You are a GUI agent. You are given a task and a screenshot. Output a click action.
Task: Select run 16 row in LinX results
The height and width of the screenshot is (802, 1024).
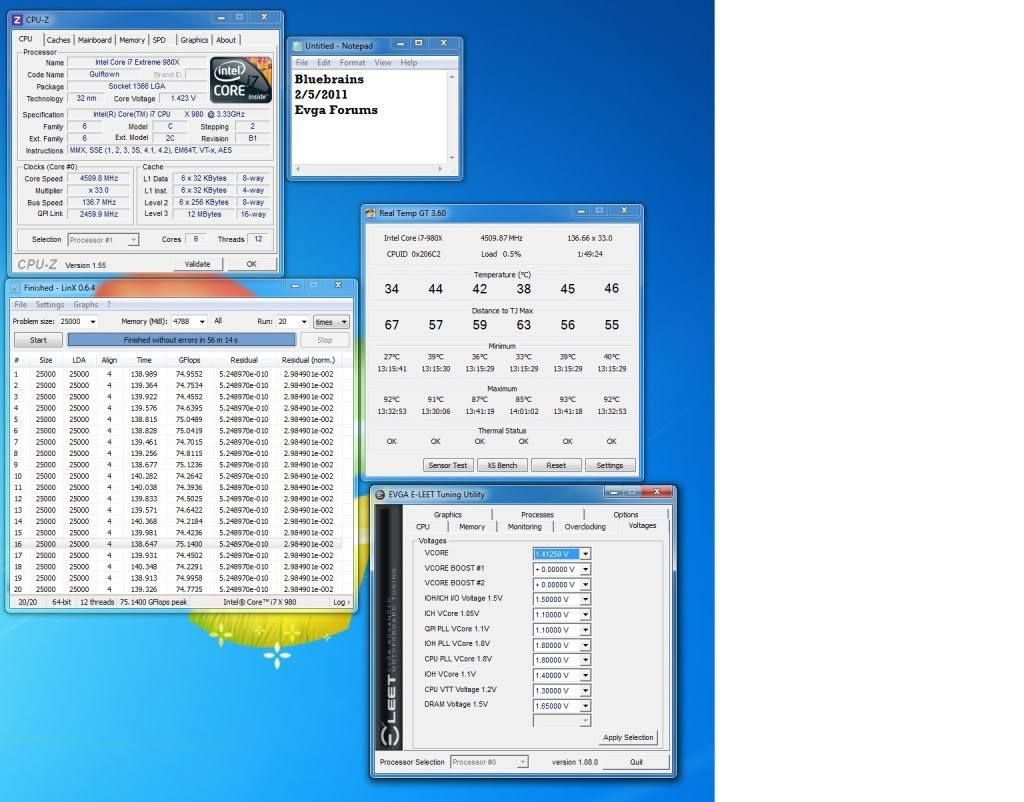(180, 544)
